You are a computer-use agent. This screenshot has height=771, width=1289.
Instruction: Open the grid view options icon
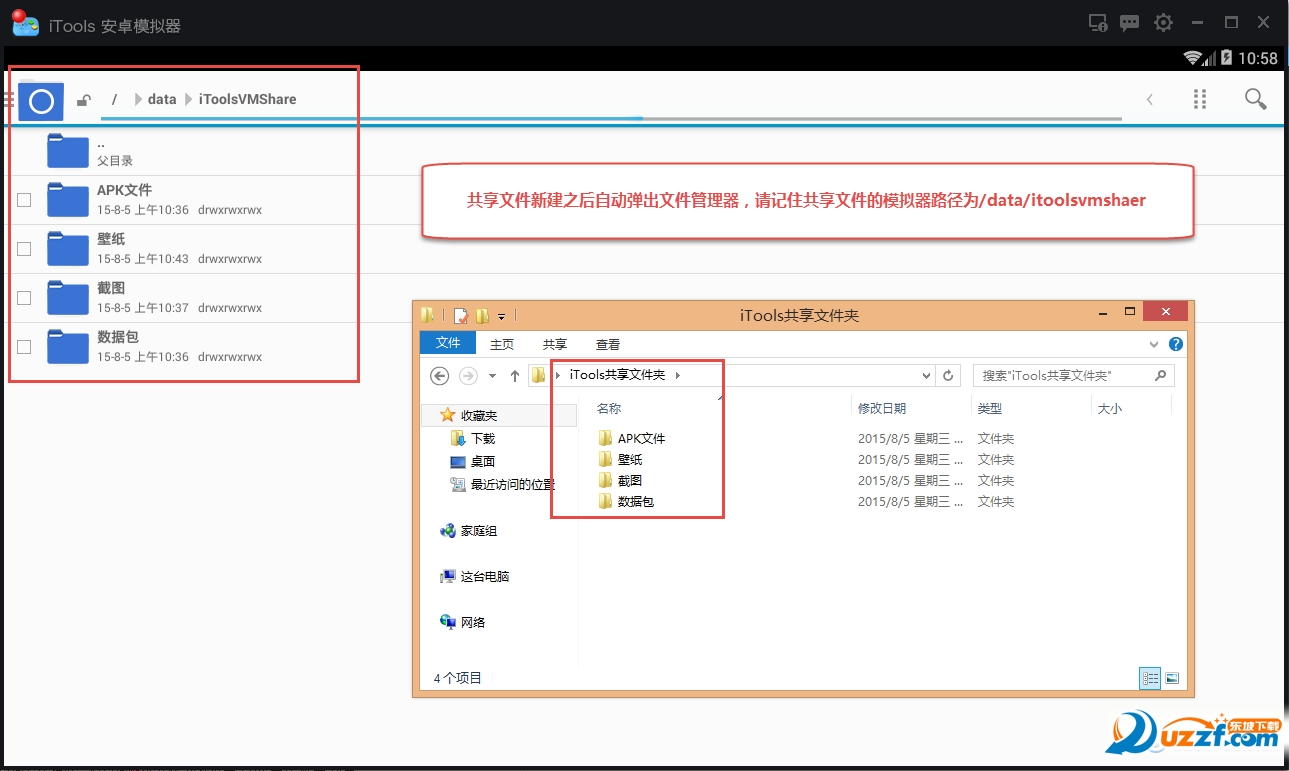coord(1200,99)
